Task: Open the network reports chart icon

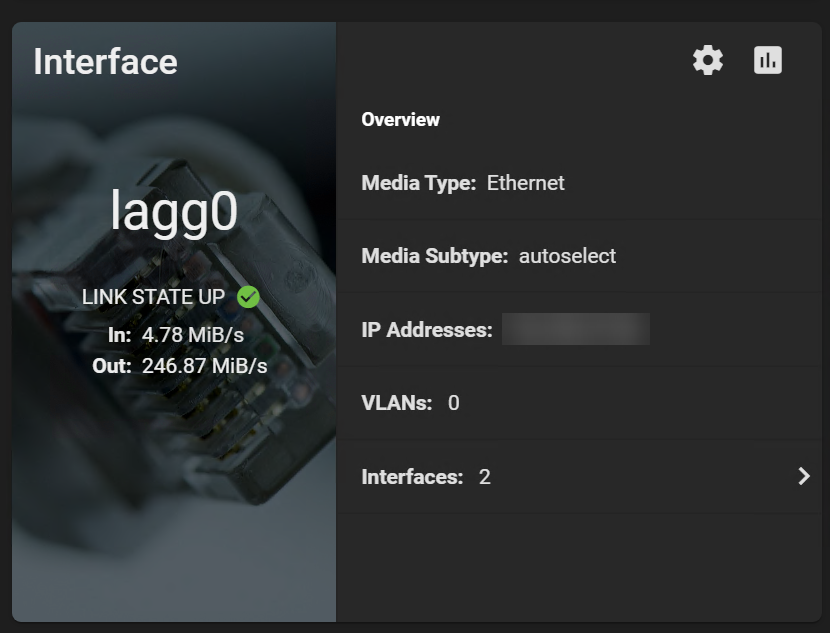Action: coord(768,60)
